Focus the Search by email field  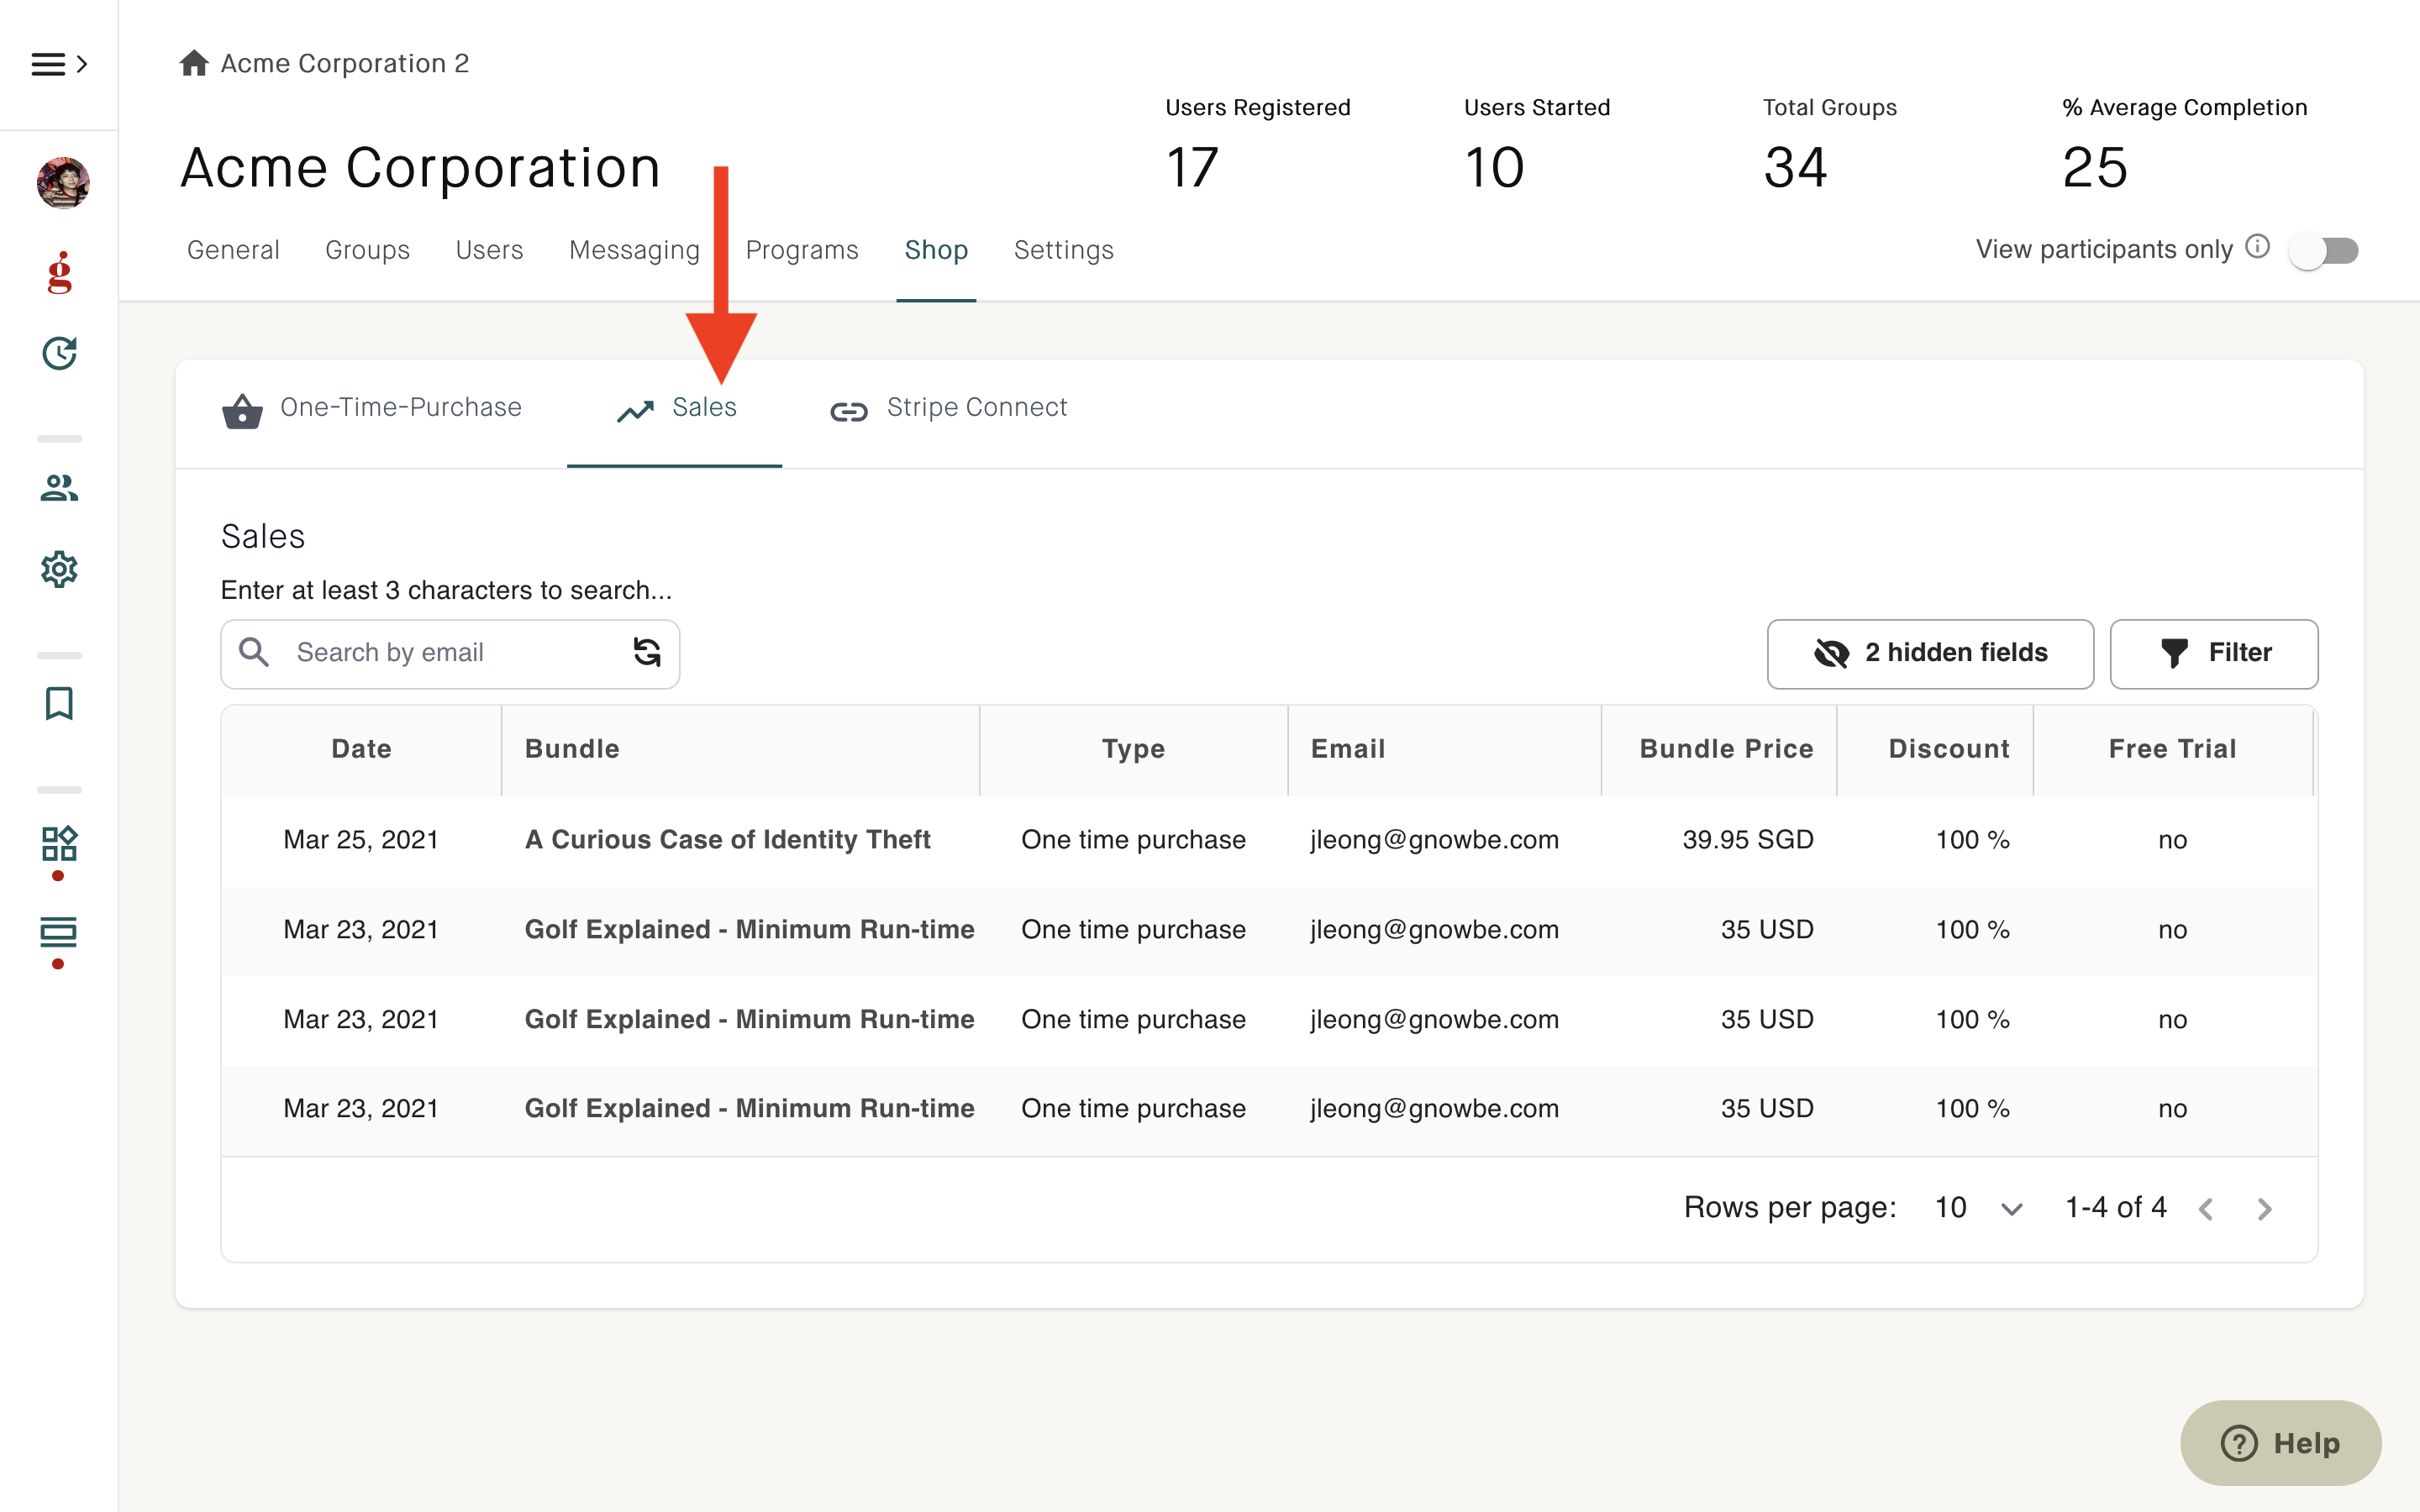(450, 653)
